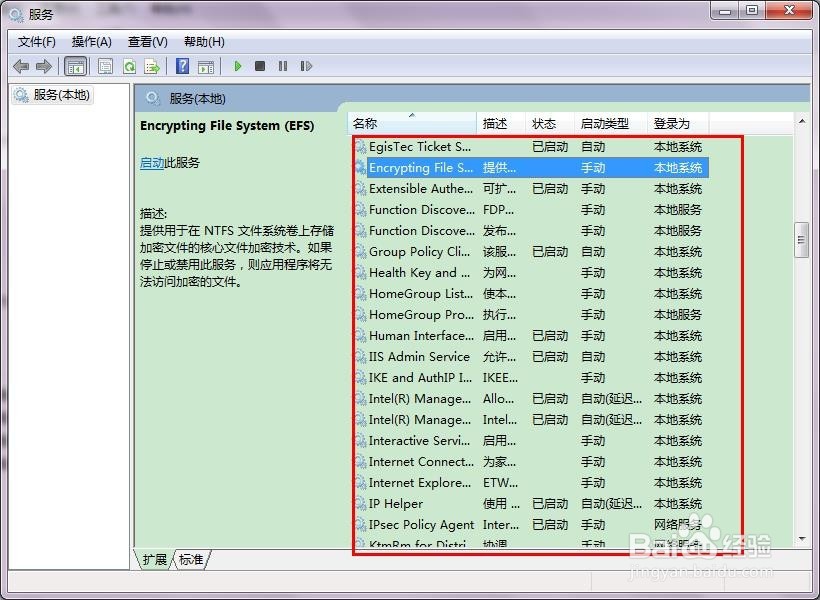Click the list scroll down arrow
The width and height of the screenshot is (820, 600).
click(802, 539)
